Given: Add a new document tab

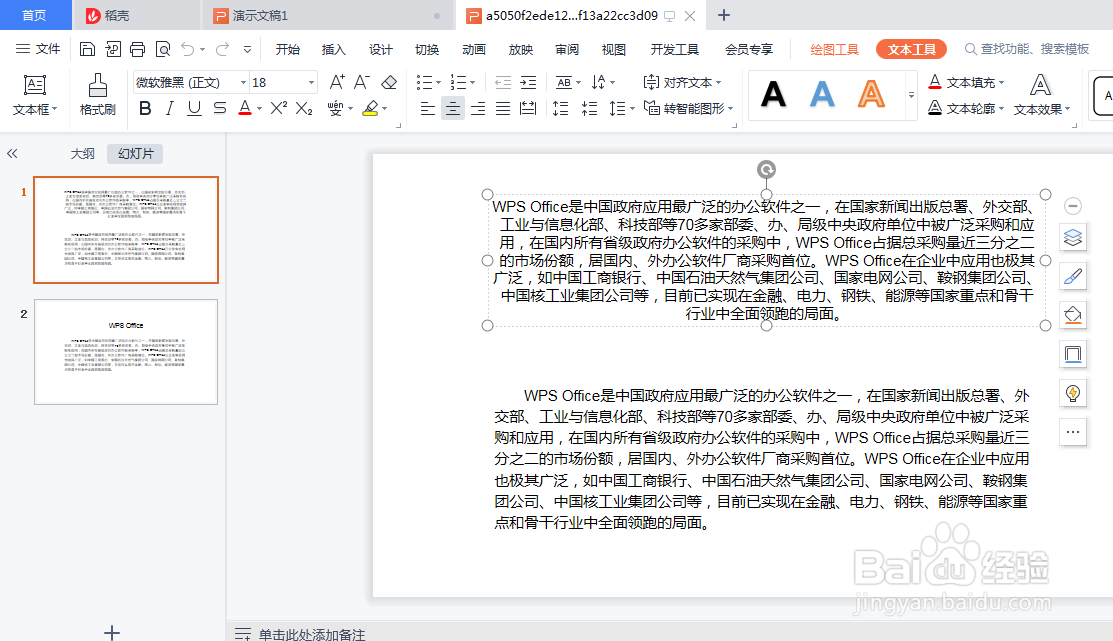Looking at the screenshot, I should tap(723, 15).
